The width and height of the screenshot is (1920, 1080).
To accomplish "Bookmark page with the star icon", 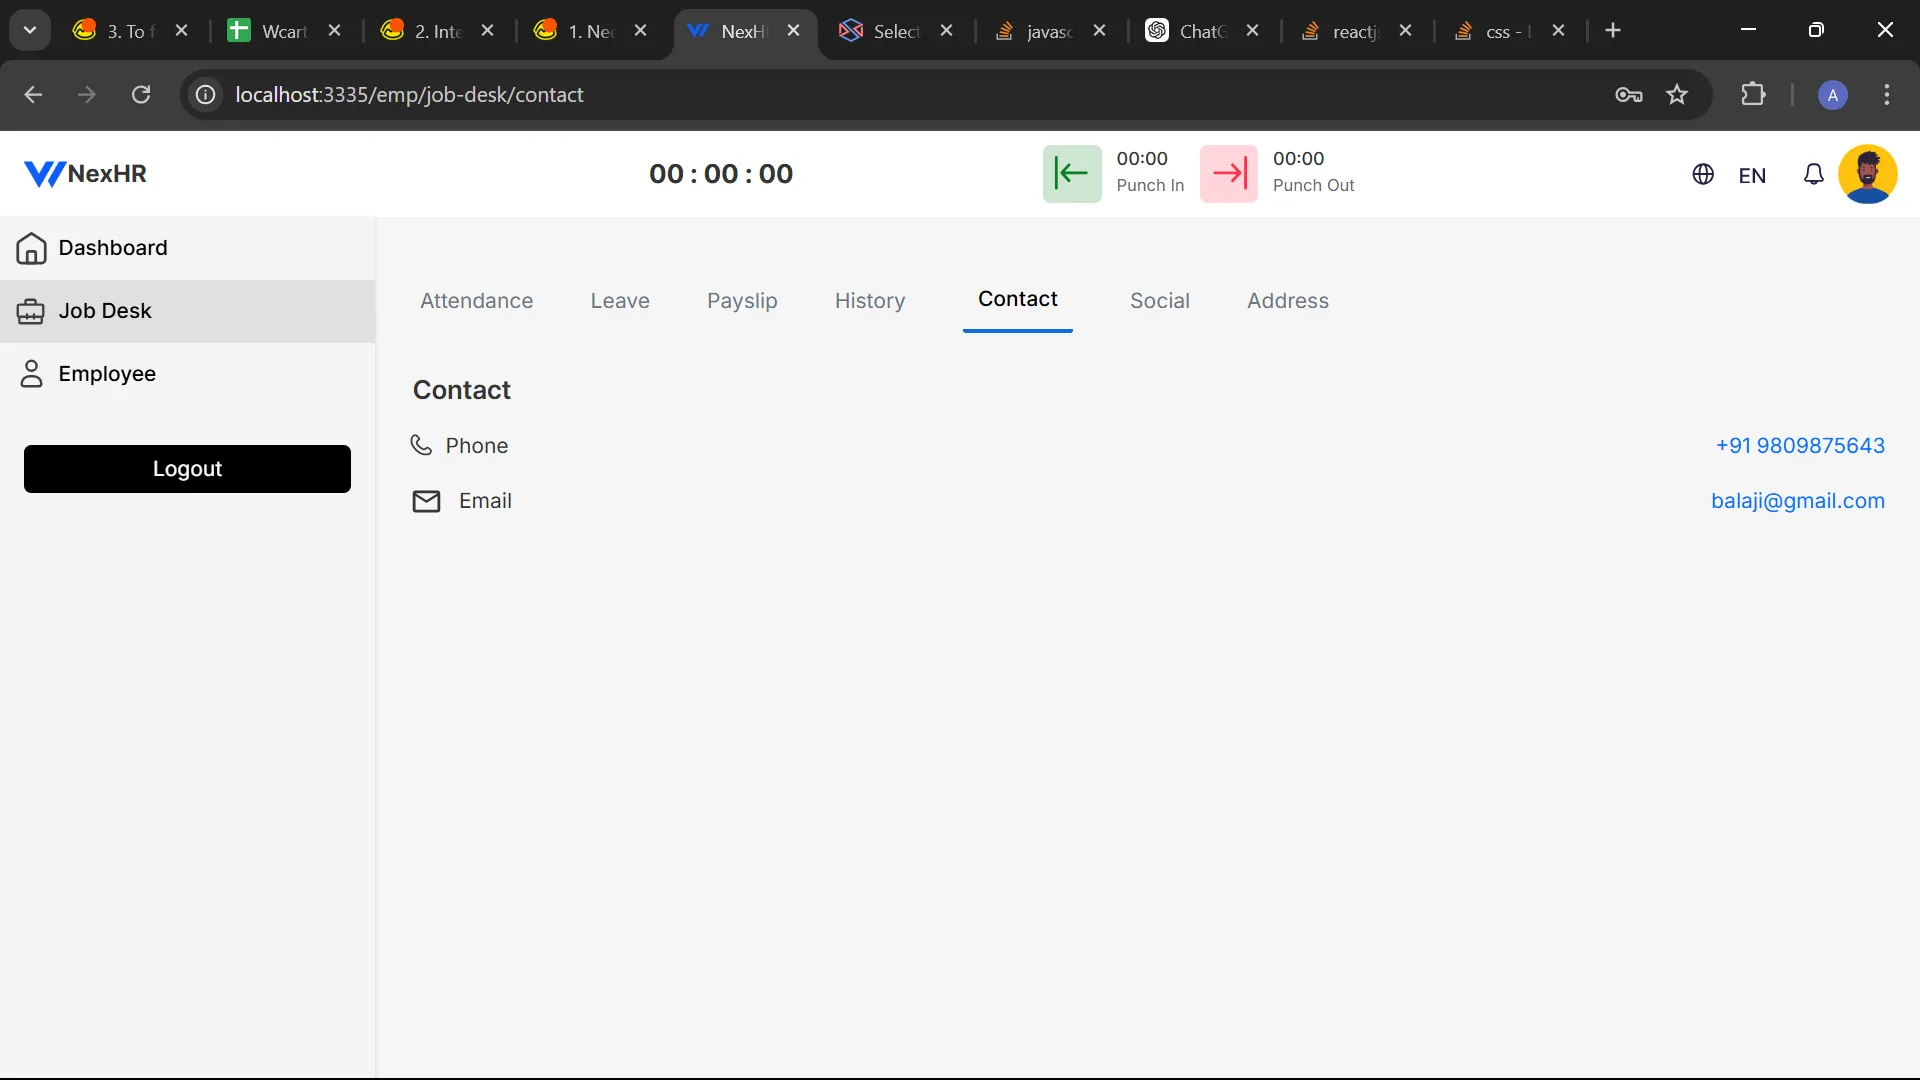I will click(1677, 95).
